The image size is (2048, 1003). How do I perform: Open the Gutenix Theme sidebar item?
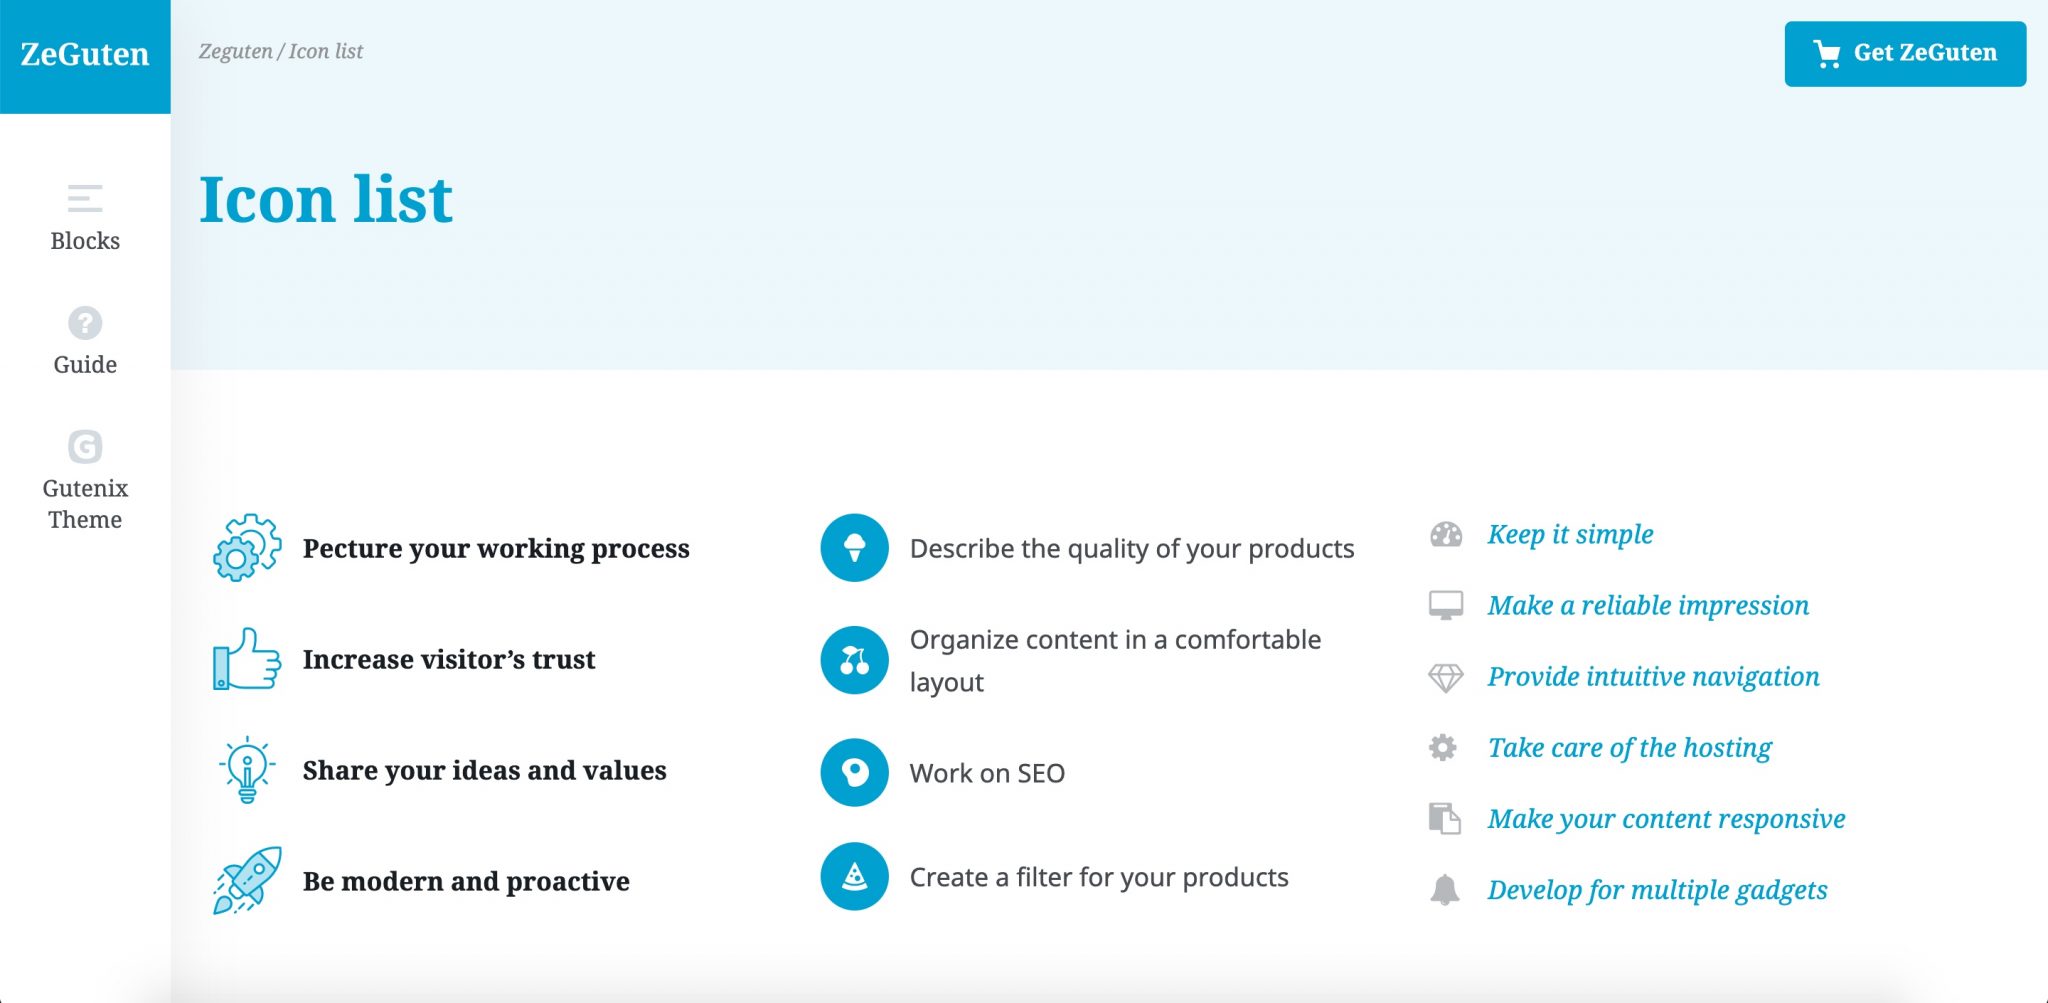pyautogui.click(x=85, y=481)
